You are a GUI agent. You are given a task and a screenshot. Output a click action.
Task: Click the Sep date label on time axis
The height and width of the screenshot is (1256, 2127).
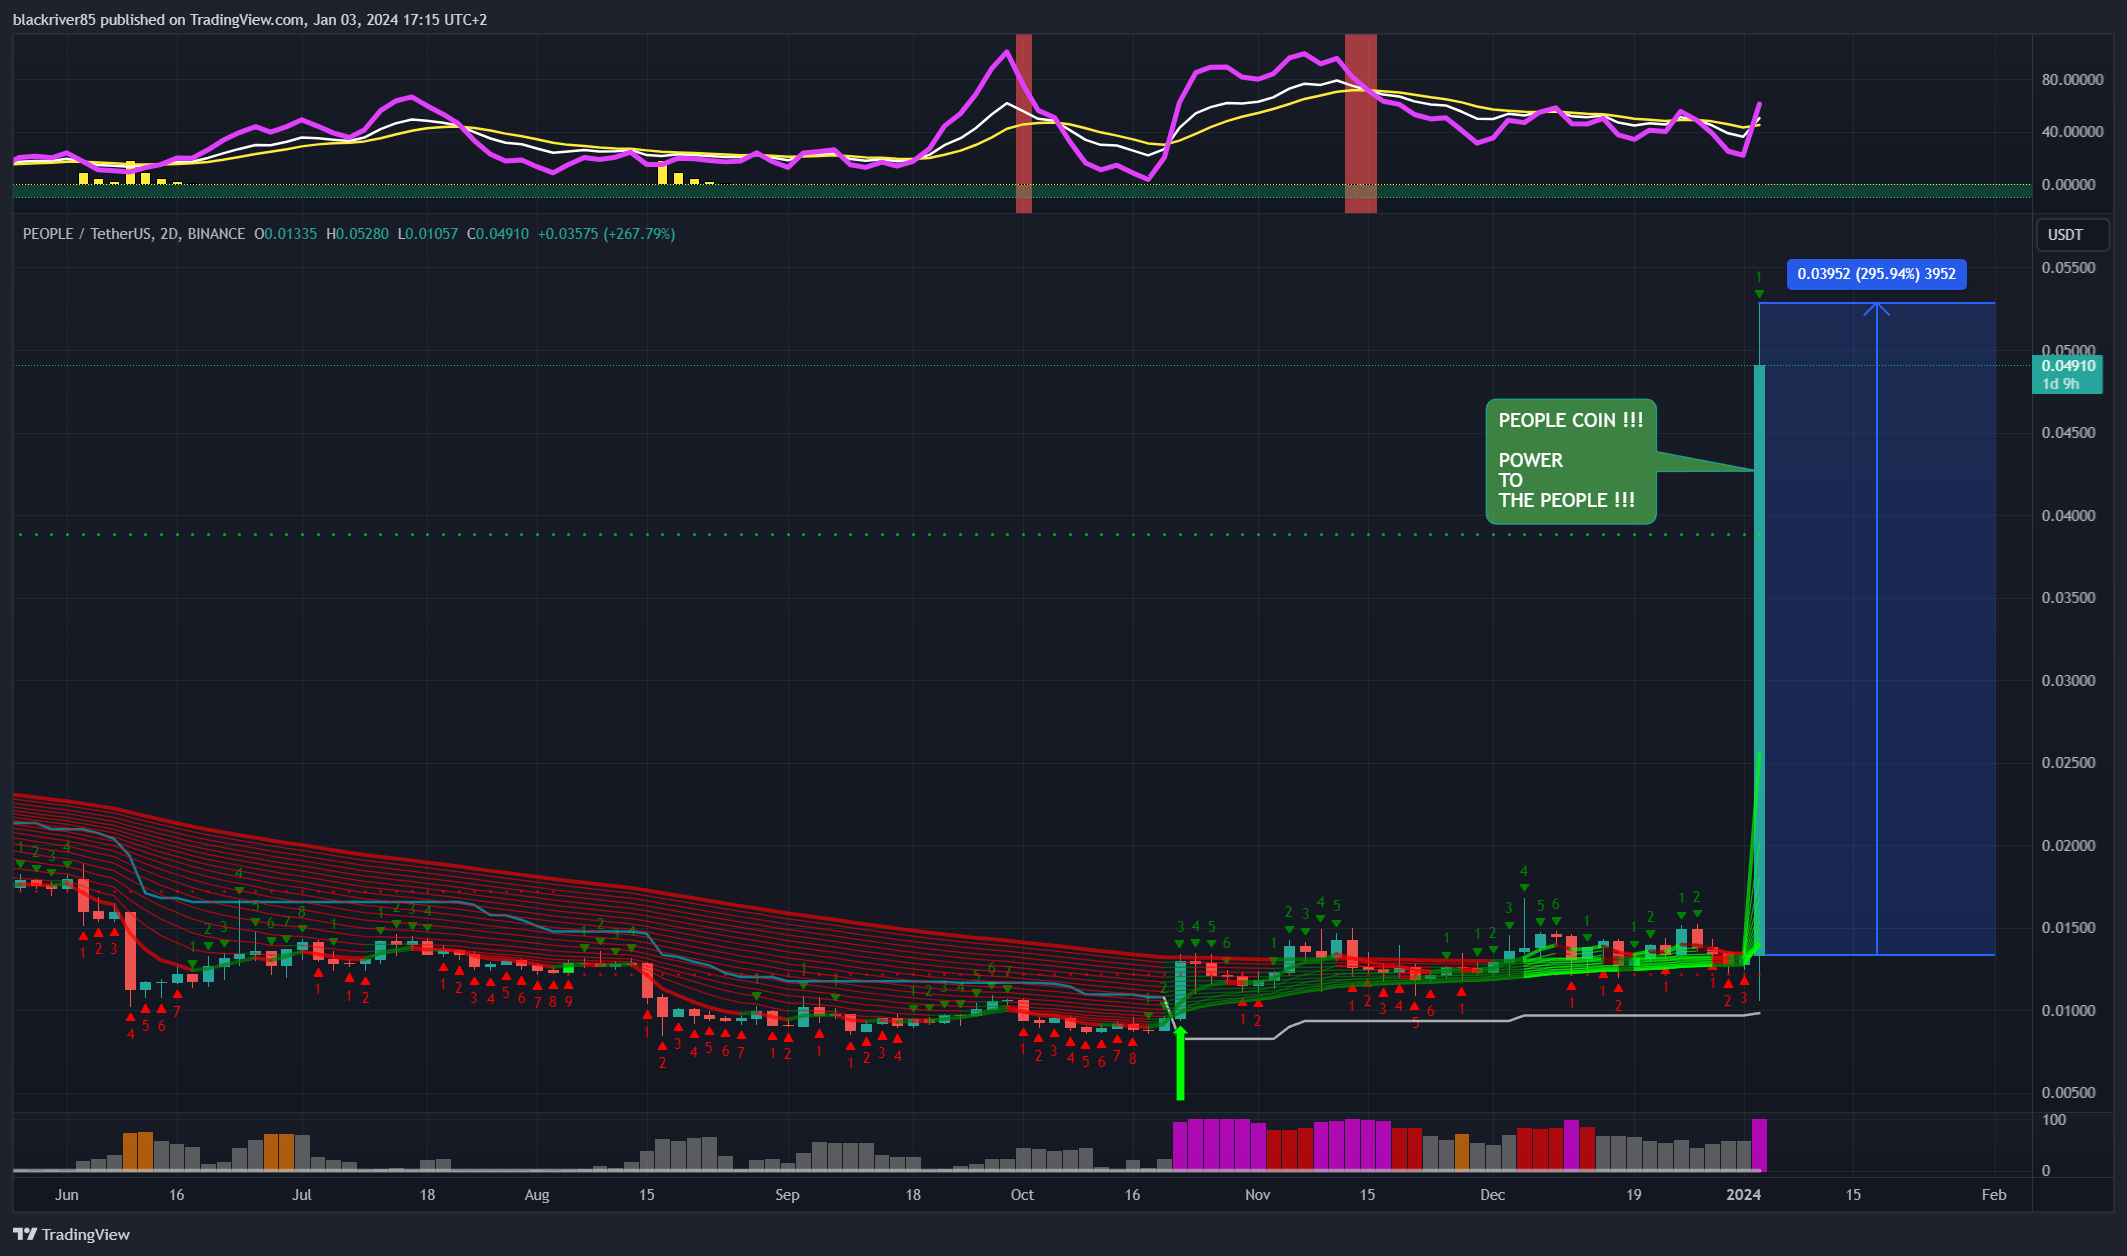coord(788,1195)
